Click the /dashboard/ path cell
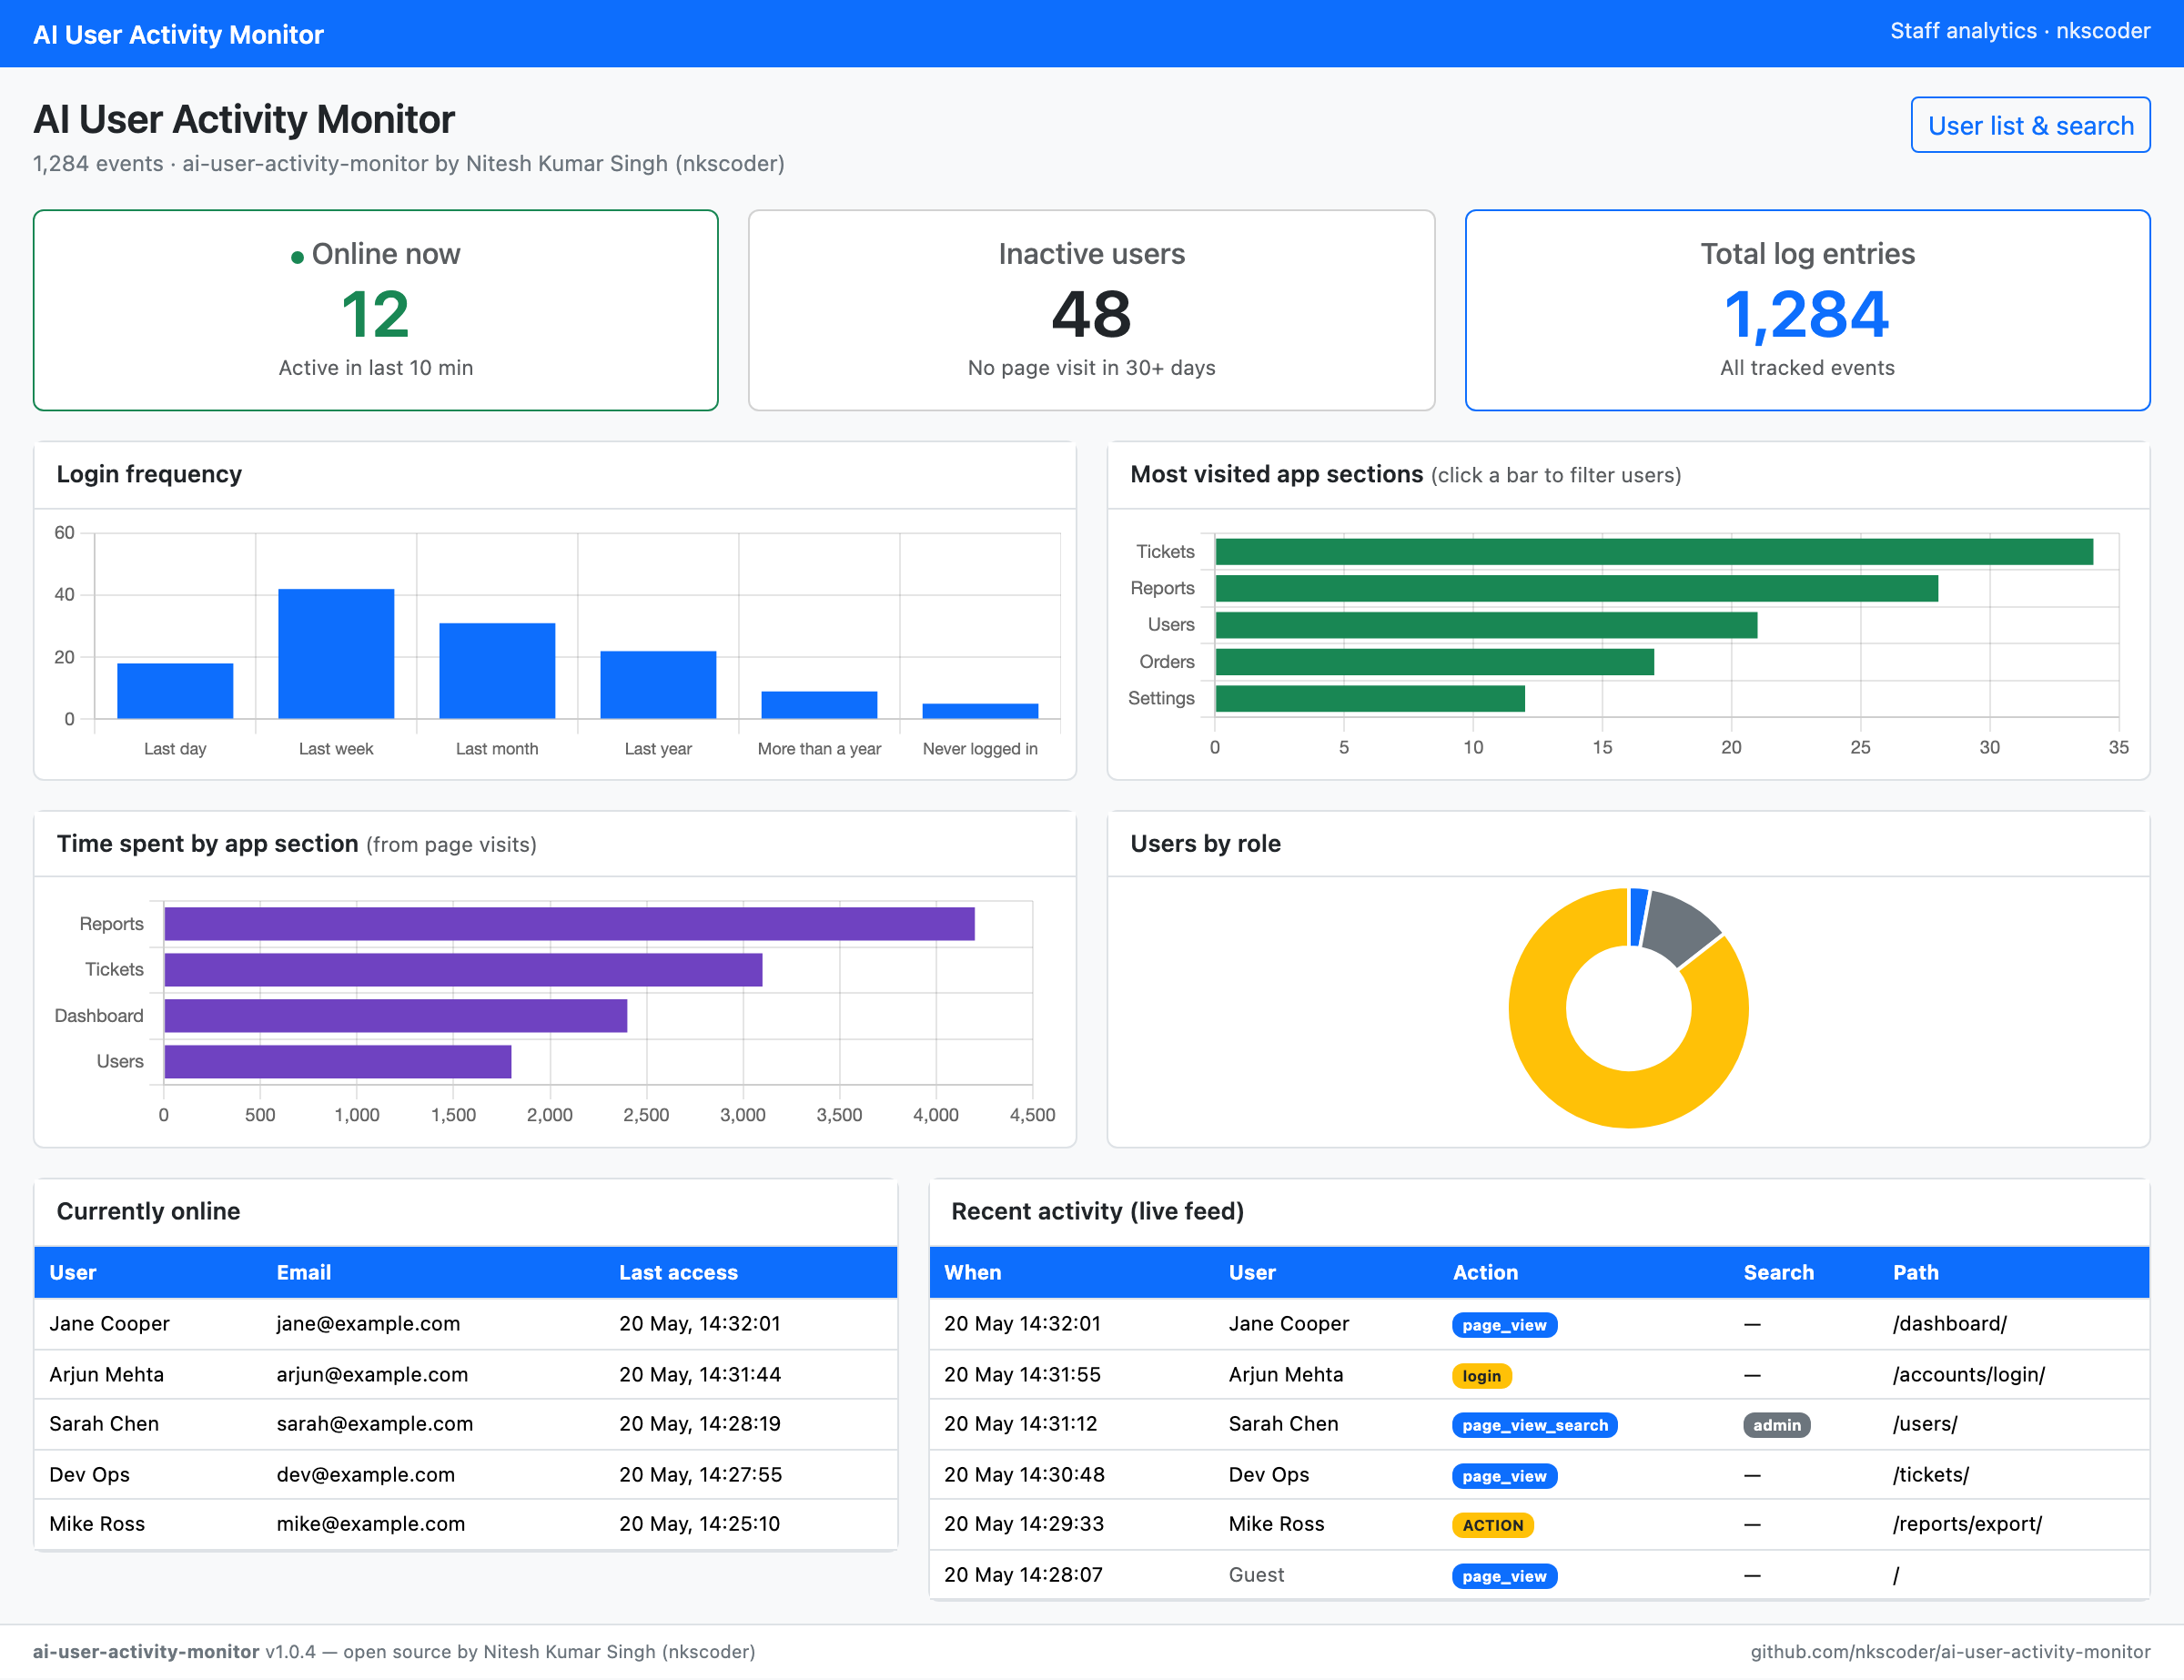Image resolution: width=2184 pixels, height=1680 pixels. pos(1949,1323)
